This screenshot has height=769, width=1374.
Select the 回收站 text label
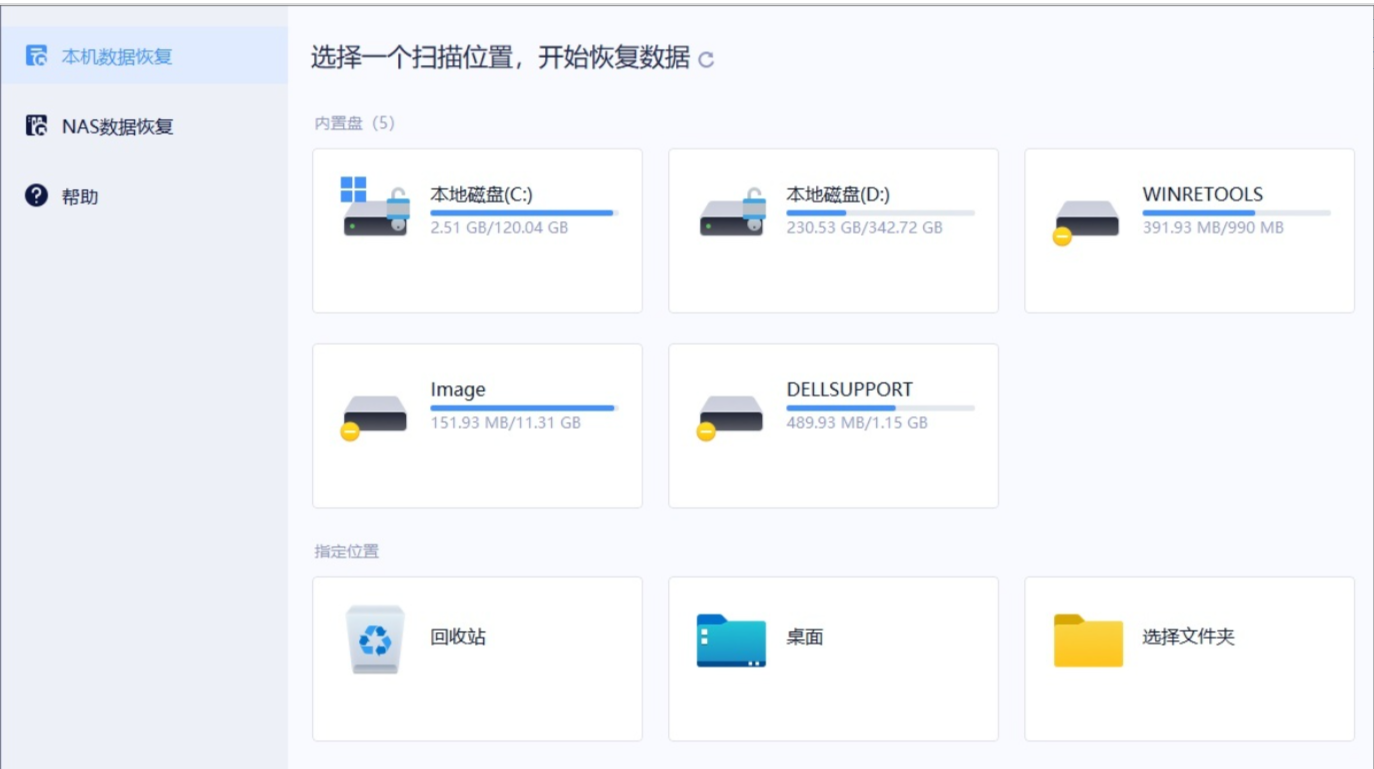(458, 637)
